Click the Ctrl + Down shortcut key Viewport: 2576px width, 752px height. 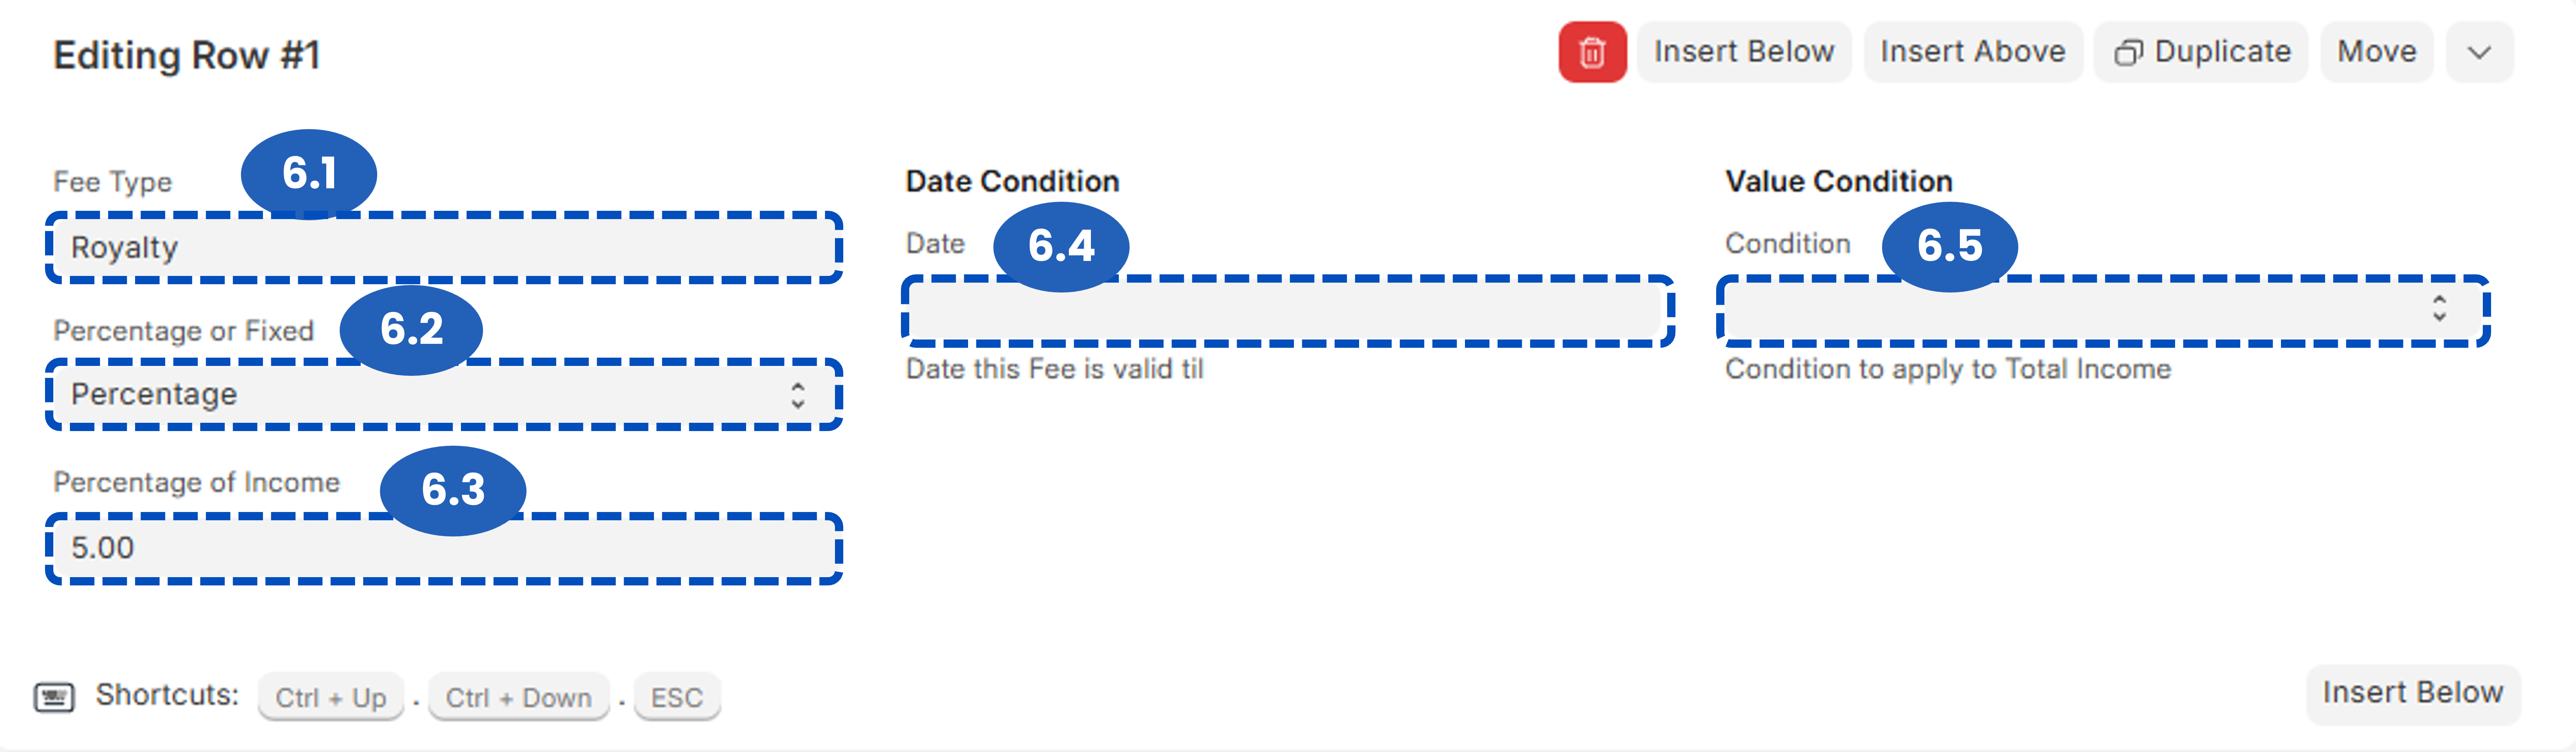[518, 697]
